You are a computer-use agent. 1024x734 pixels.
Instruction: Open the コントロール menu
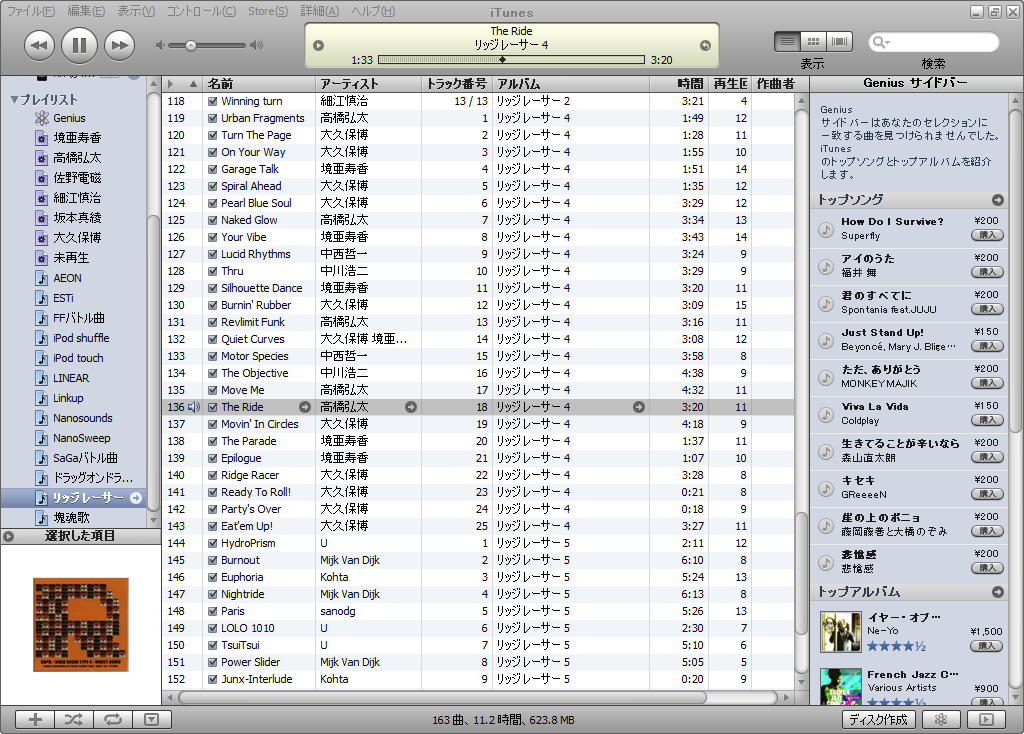point(201,11)
